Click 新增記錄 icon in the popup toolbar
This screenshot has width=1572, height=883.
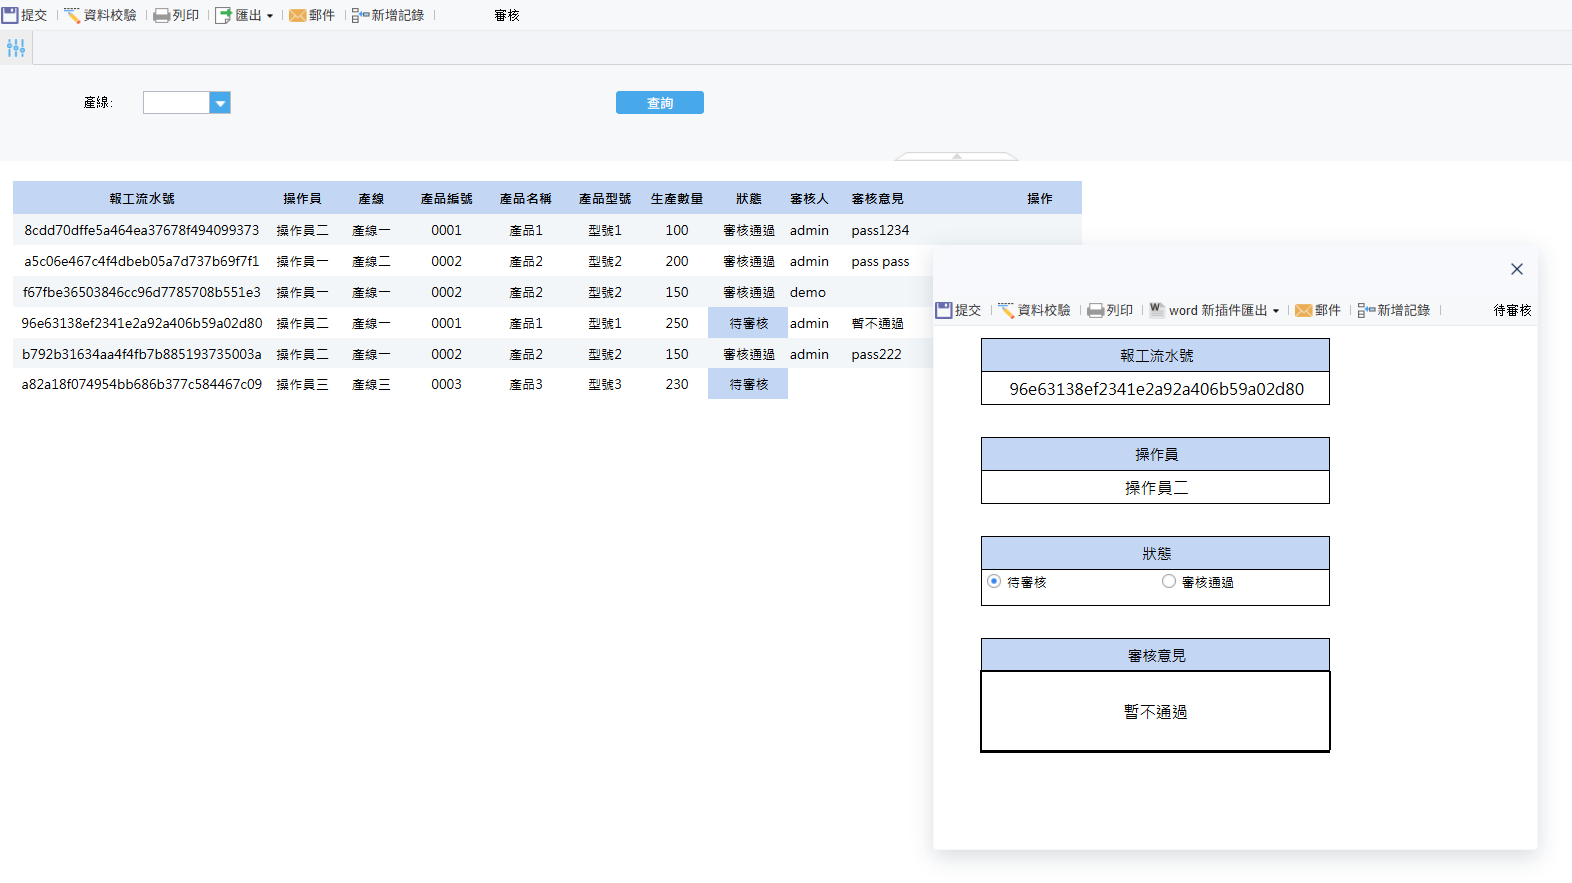(x=1366, y=311)
